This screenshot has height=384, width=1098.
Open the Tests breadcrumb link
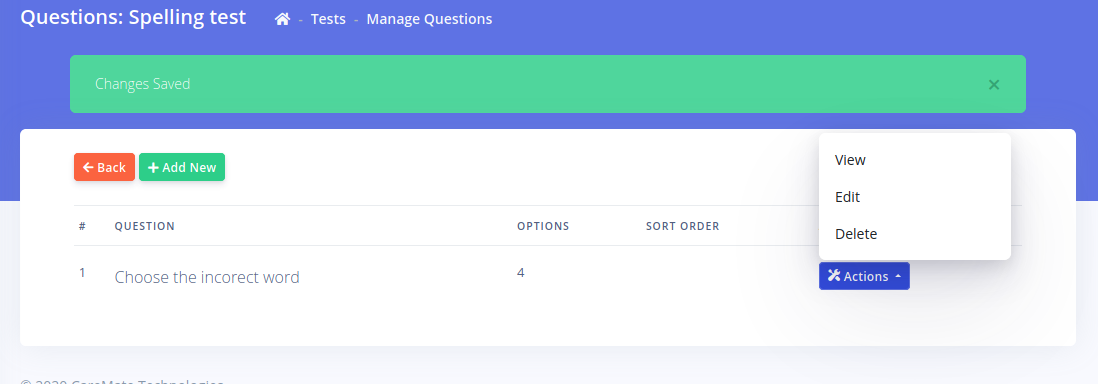coord(328,19)
